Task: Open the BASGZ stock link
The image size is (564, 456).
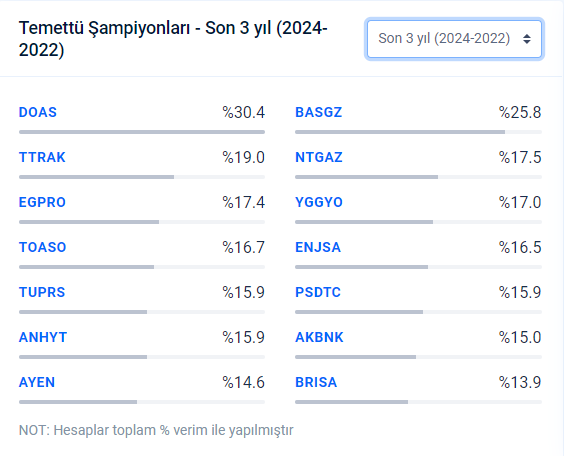Action: point(318,112)
